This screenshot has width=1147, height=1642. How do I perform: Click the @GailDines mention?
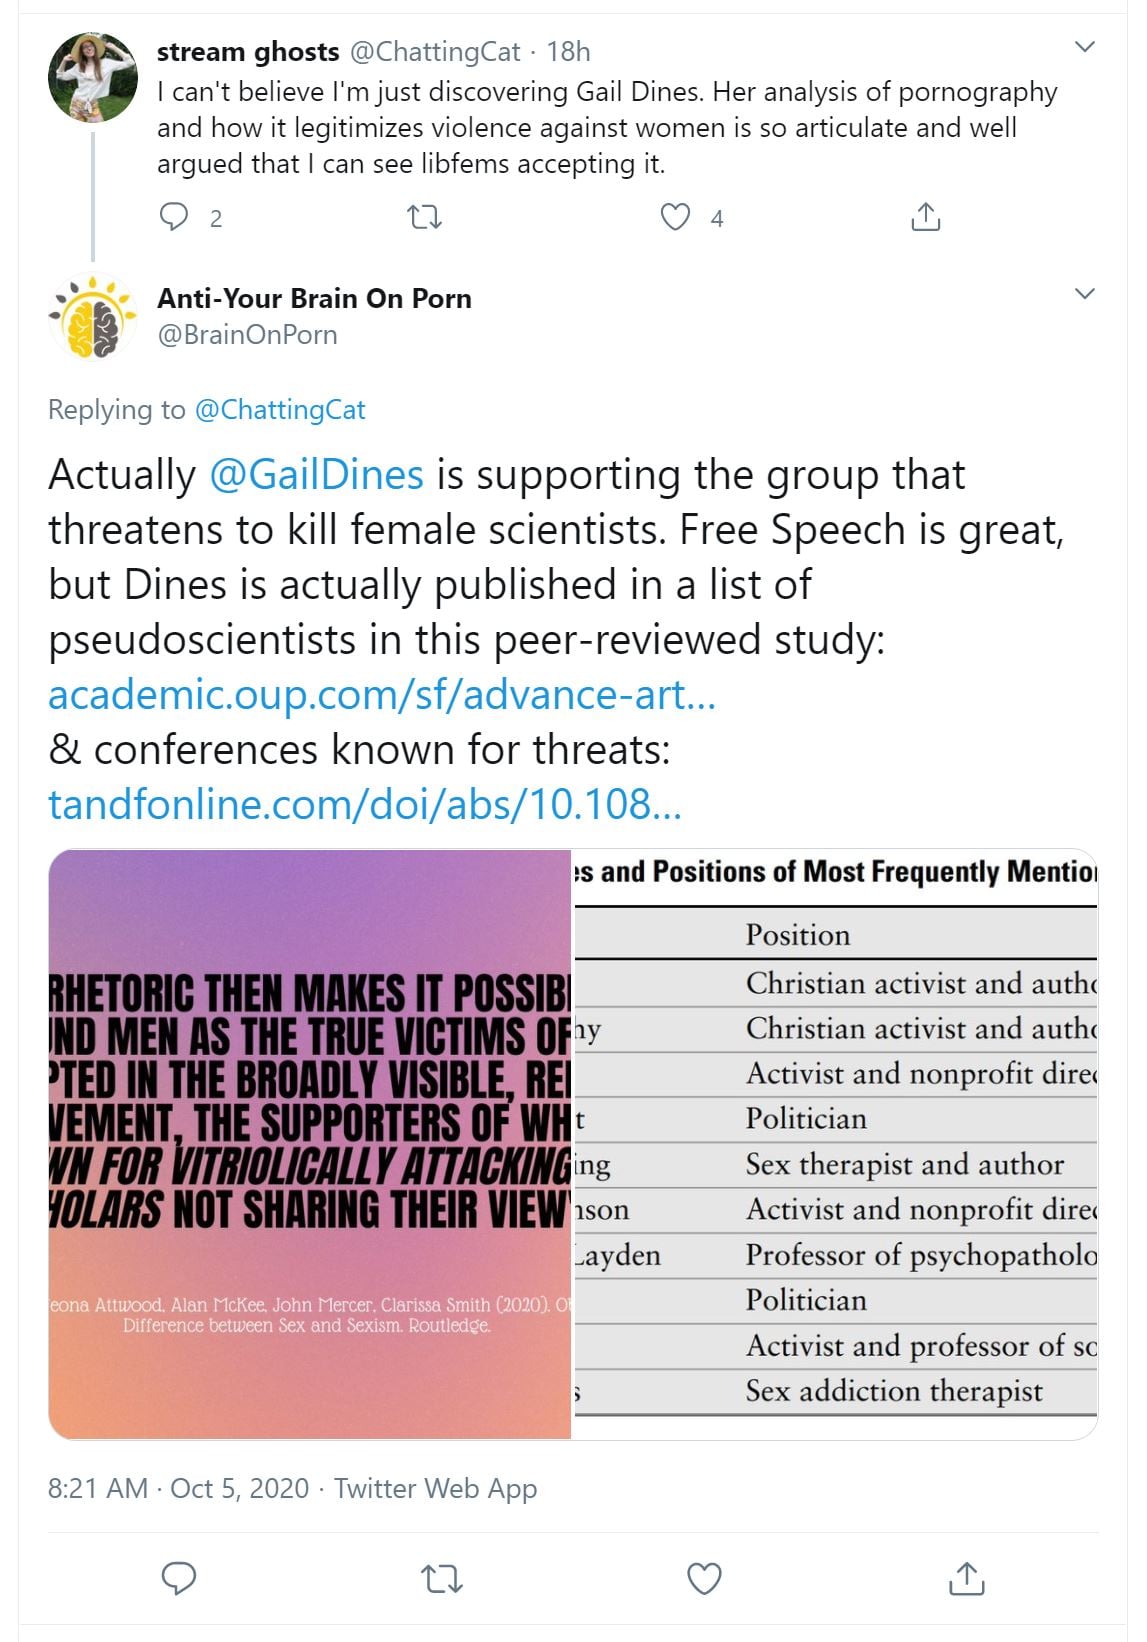pyautogui.click(x=316, y=474)
